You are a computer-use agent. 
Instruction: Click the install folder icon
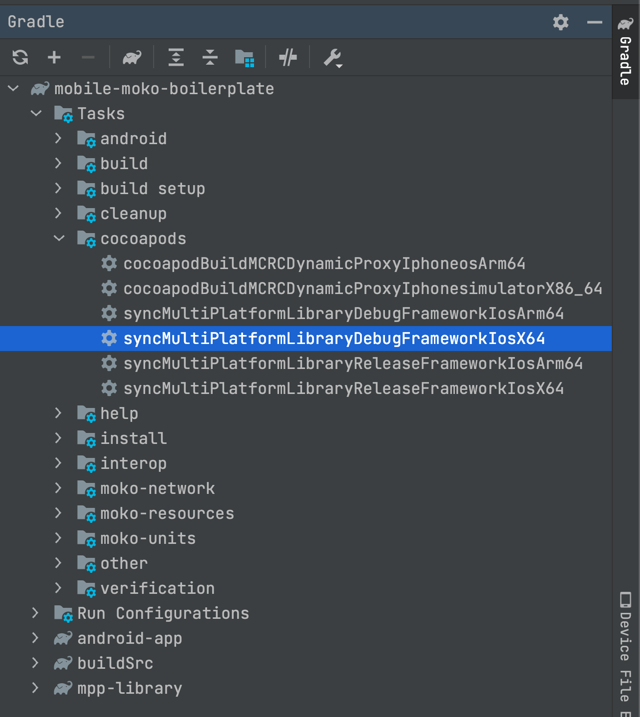pyautogui.click(x=86, y=439)
